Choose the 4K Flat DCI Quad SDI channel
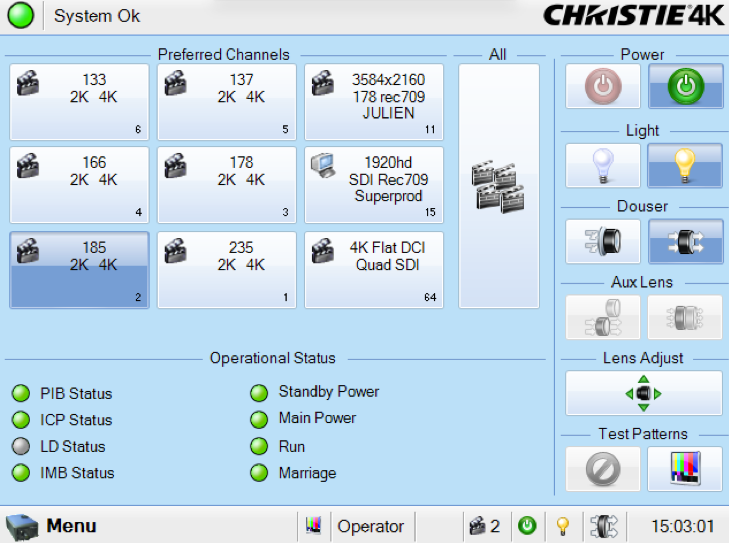Image resolution: width=729 pixels, height=543 pixels. (374, 269)
